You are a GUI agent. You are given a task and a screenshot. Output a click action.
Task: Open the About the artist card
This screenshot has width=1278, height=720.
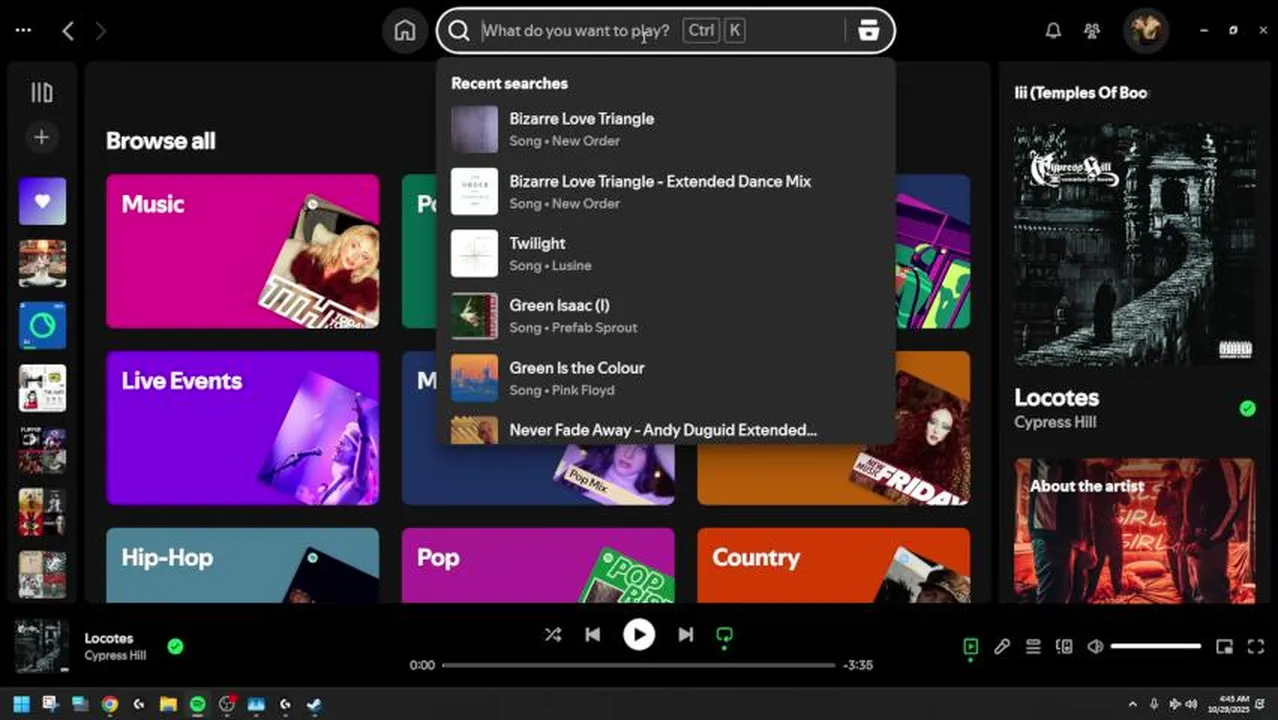(x=1135, y=531)
